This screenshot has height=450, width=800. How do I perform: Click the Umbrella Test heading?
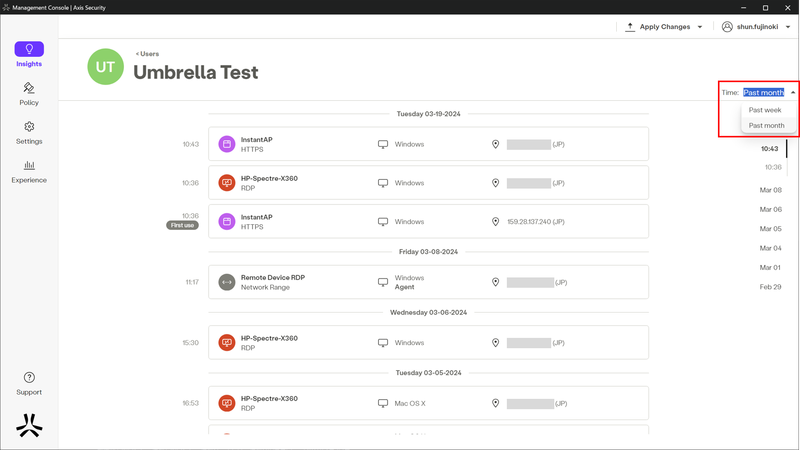pyautogui.click(x=196, y=72)
